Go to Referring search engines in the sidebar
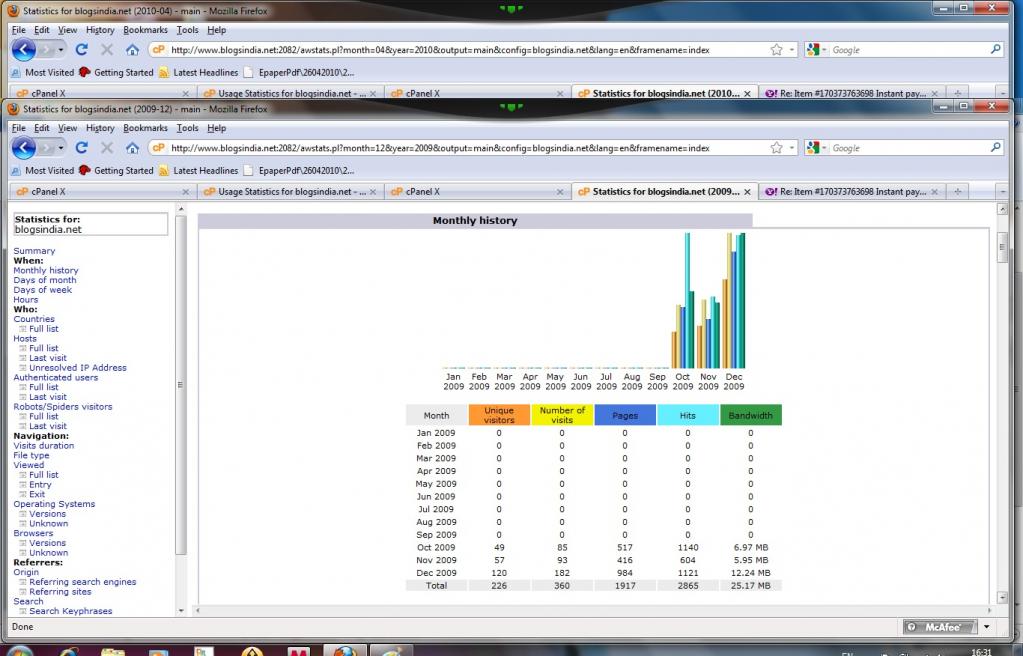 tap(82, 582)
